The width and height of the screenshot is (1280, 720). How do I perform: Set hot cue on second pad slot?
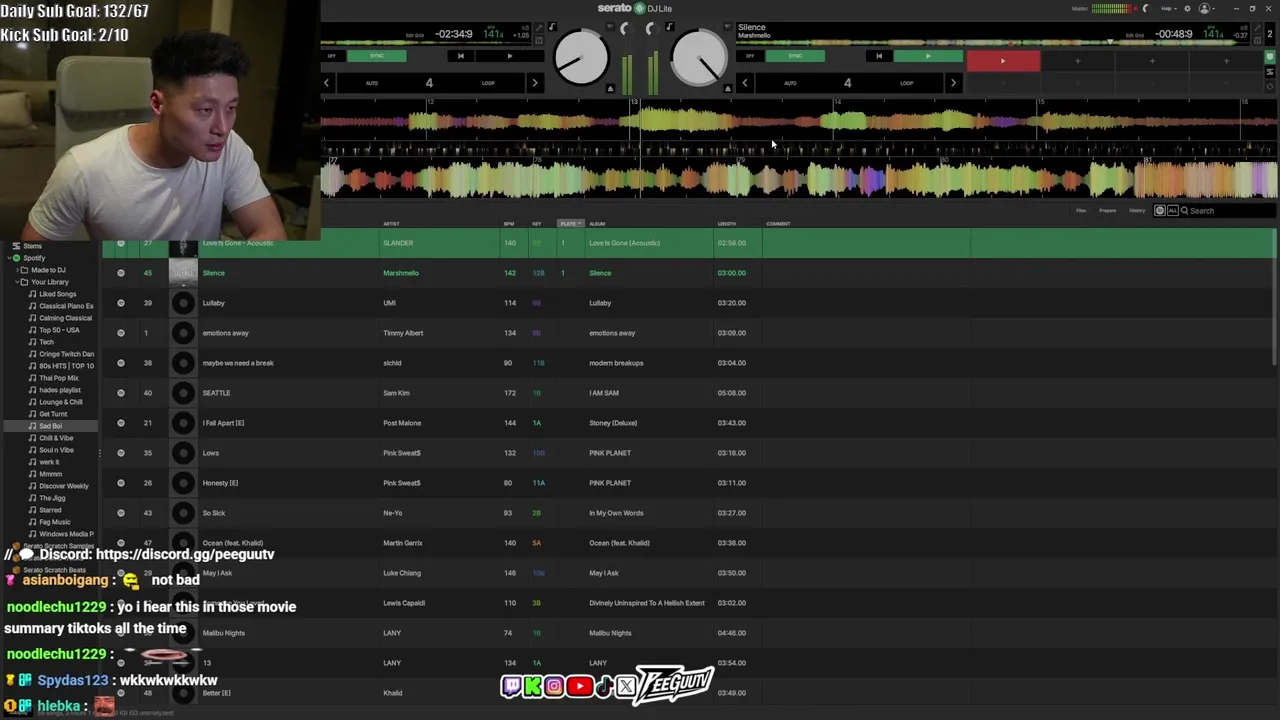coord(1077,62)
